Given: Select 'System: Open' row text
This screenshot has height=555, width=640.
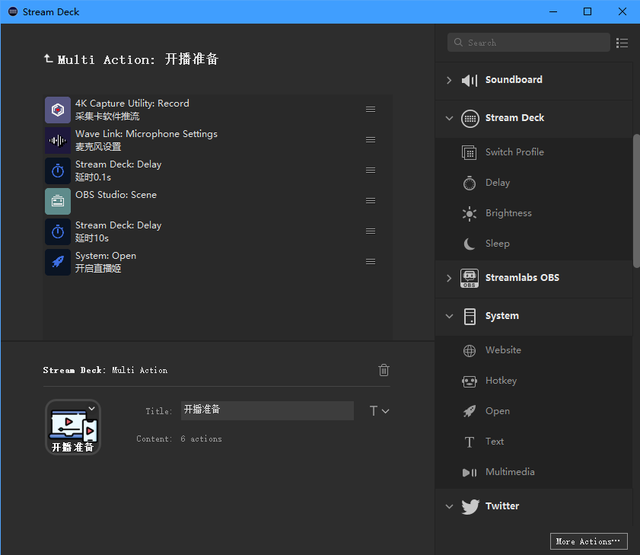Looking at the screenshot, I should pos(106,256).
